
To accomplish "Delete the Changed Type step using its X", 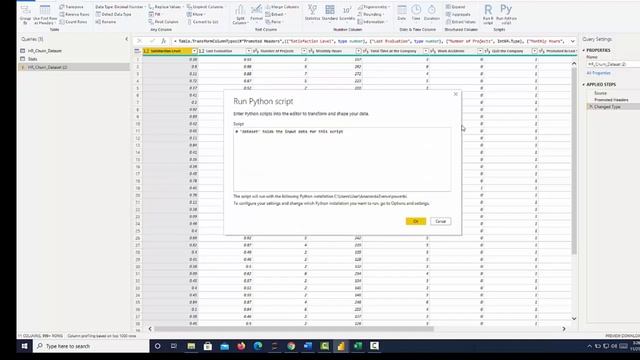I will [x=590, y=107].
